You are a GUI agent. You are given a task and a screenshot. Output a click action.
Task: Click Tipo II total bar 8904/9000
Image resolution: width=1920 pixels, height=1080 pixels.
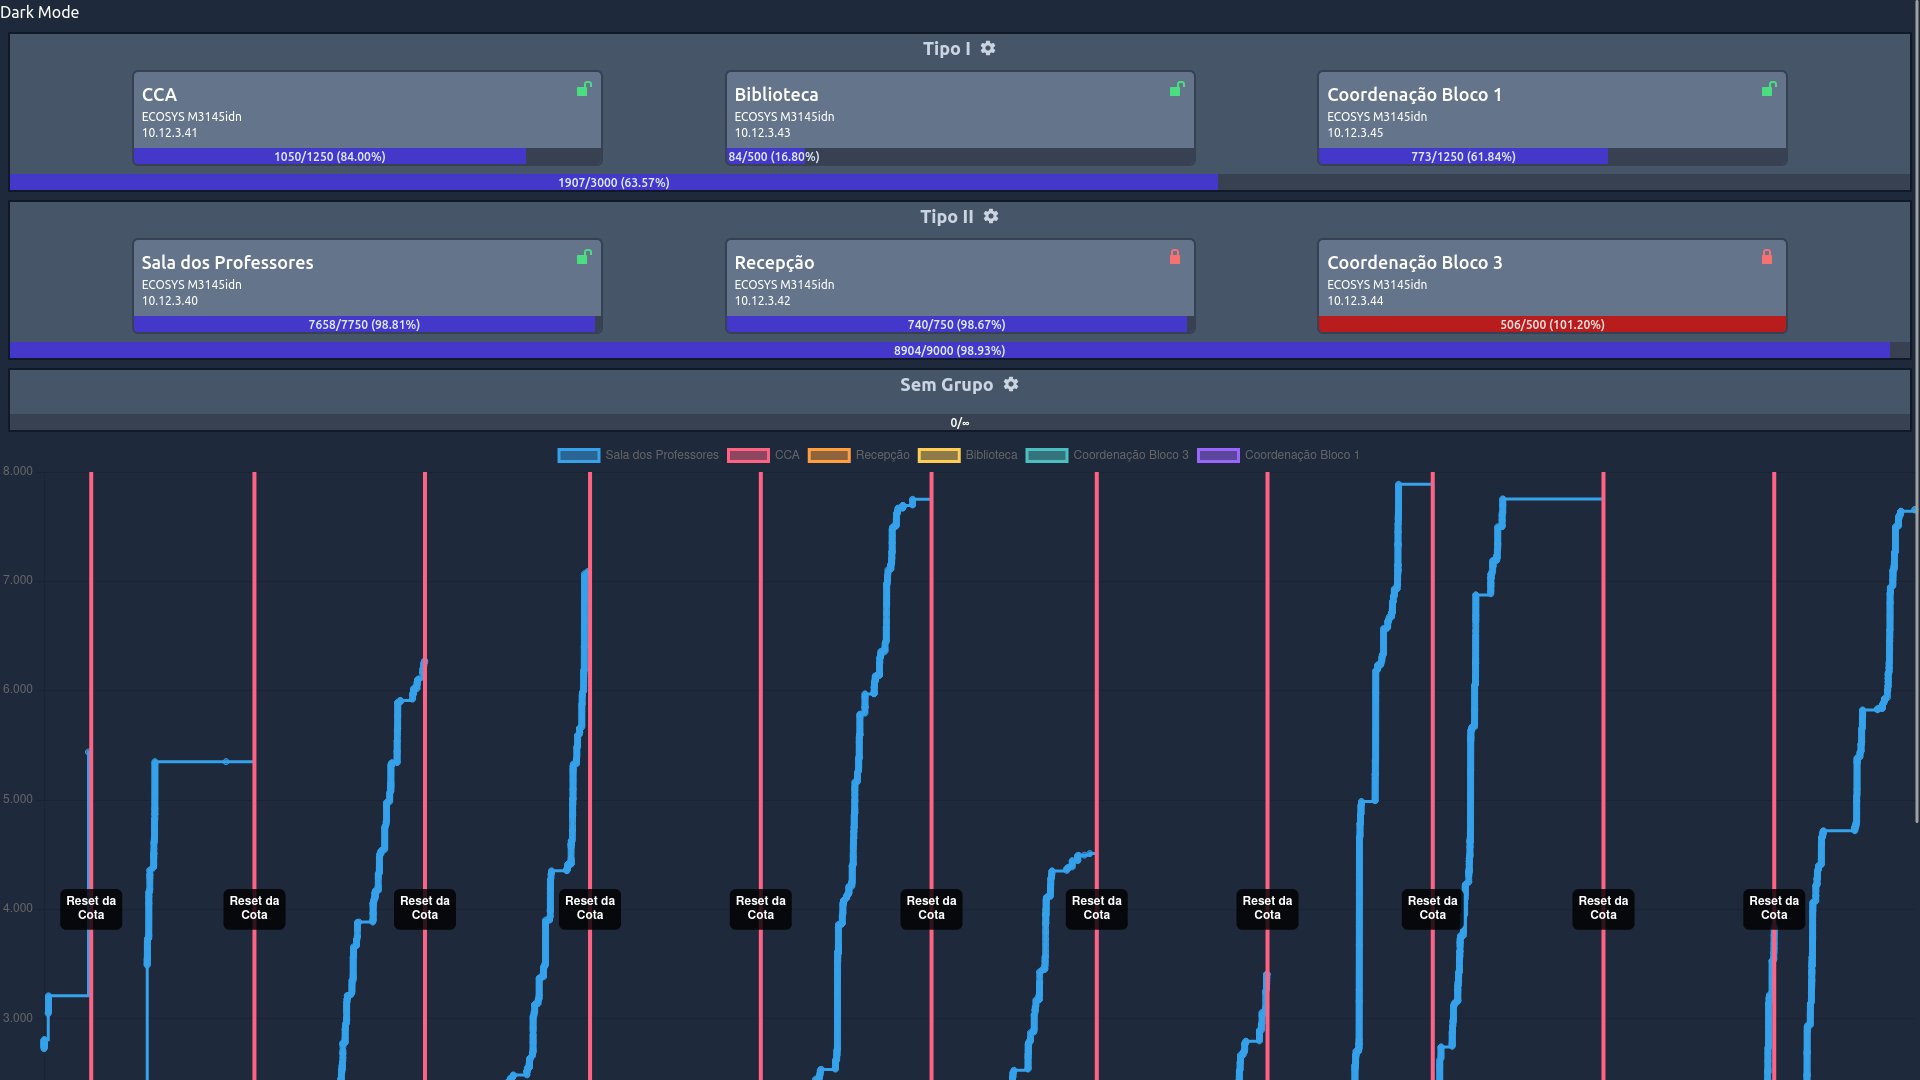click(960, 351)
